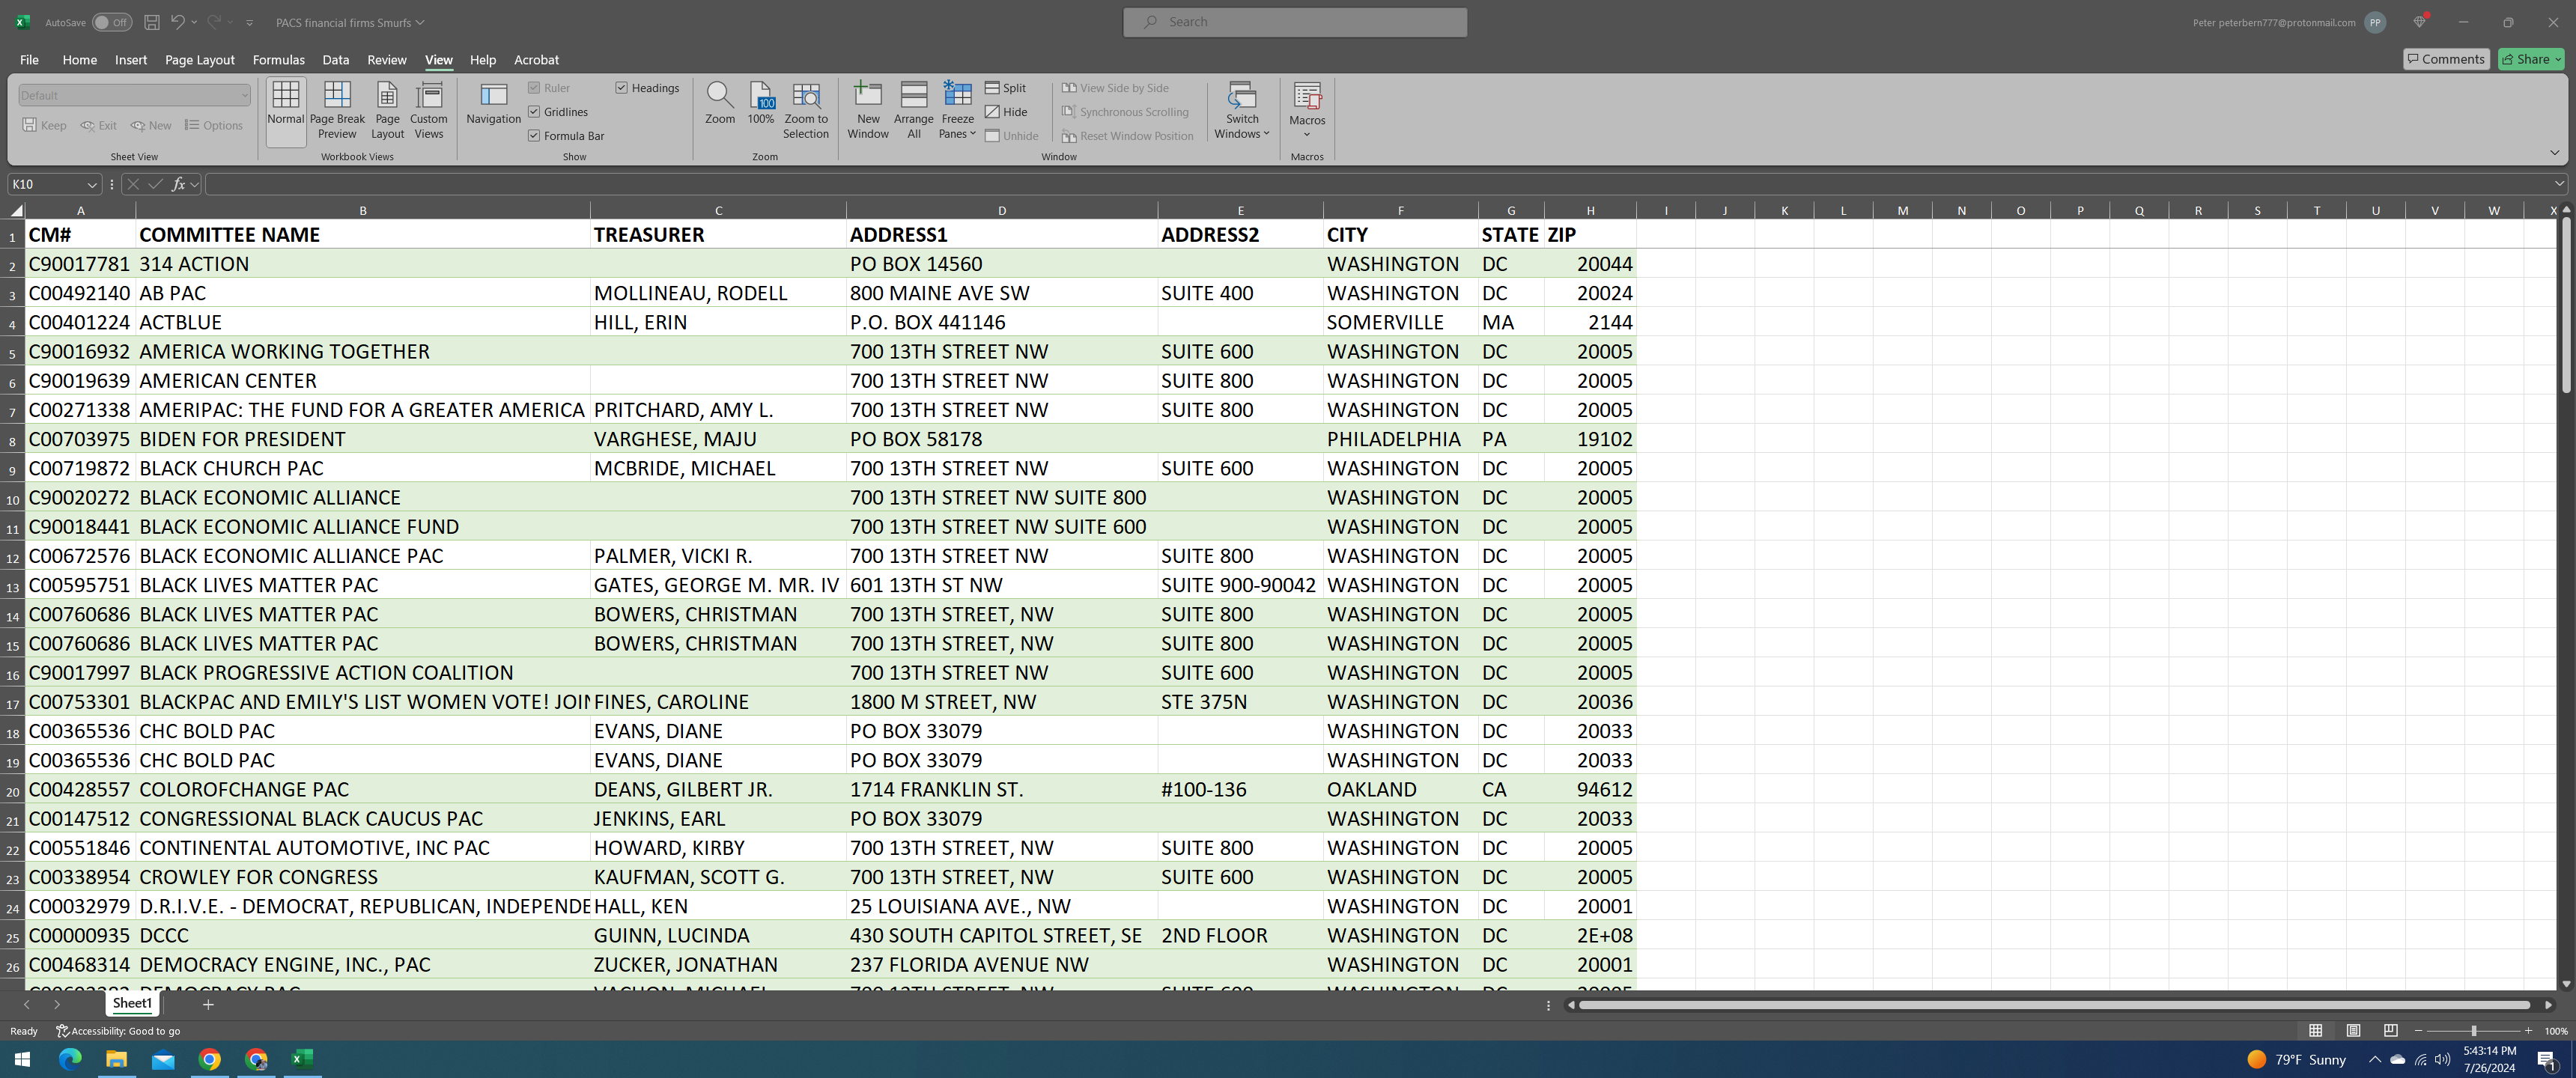
Task: Open the Share button dropdown
Action: [x=2532, y=59]
